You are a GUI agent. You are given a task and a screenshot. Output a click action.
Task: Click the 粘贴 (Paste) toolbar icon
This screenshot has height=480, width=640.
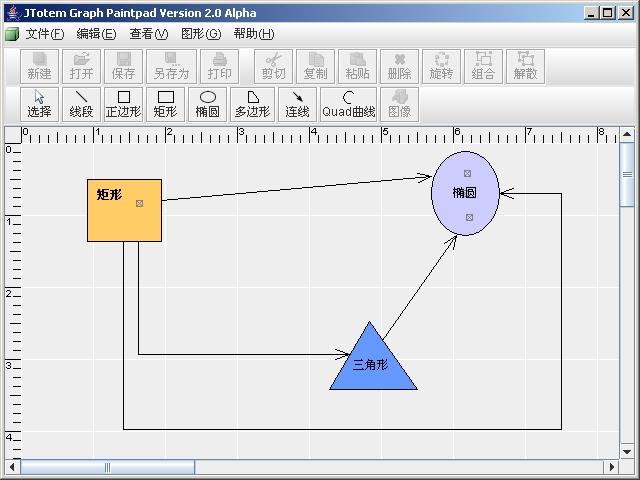[x=358, y=67]
